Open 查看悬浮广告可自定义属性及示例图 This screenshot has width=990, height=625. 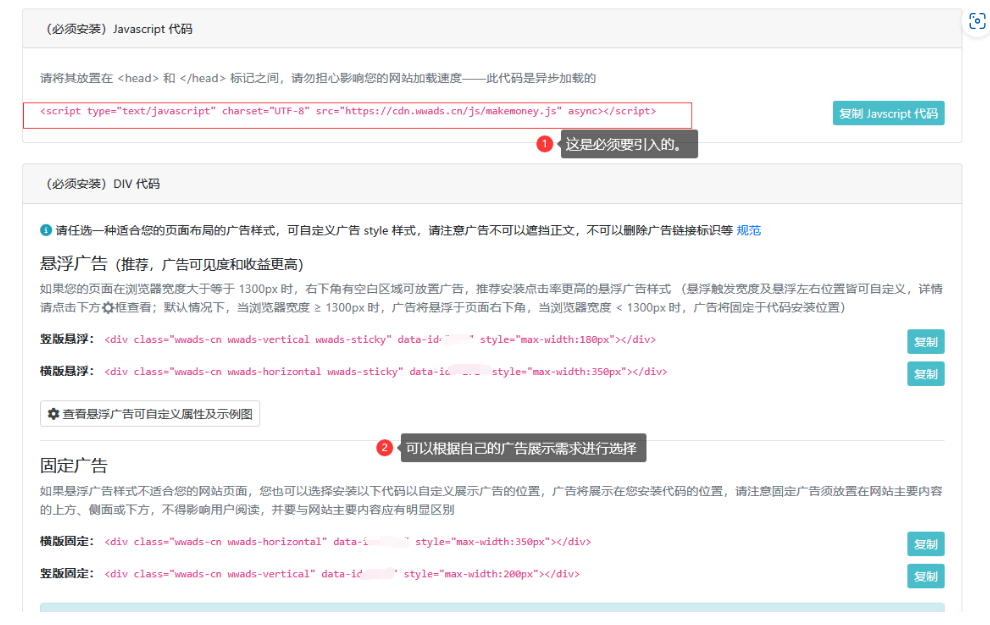150,414
